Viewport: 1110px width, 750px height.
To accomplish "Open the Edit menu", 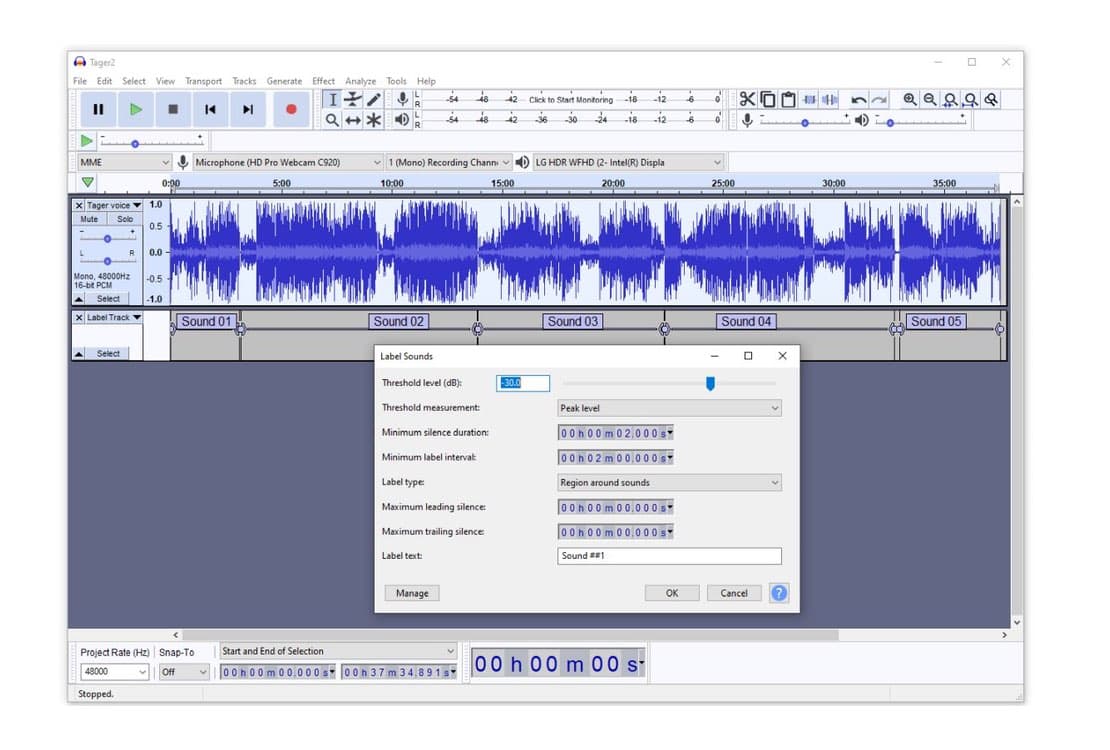I will point(104,81).
